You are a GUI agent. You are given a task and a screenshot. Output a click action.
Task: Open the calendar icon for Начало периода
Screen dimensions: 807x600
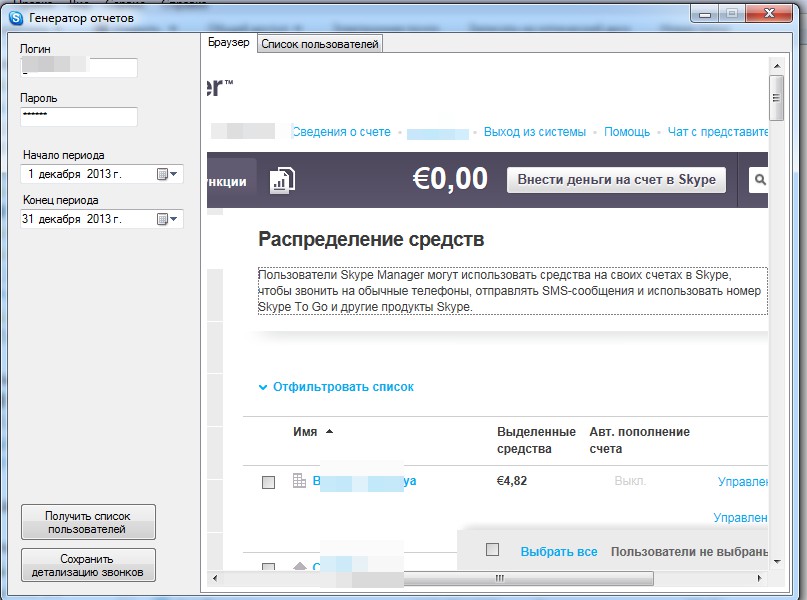point(162,174)
